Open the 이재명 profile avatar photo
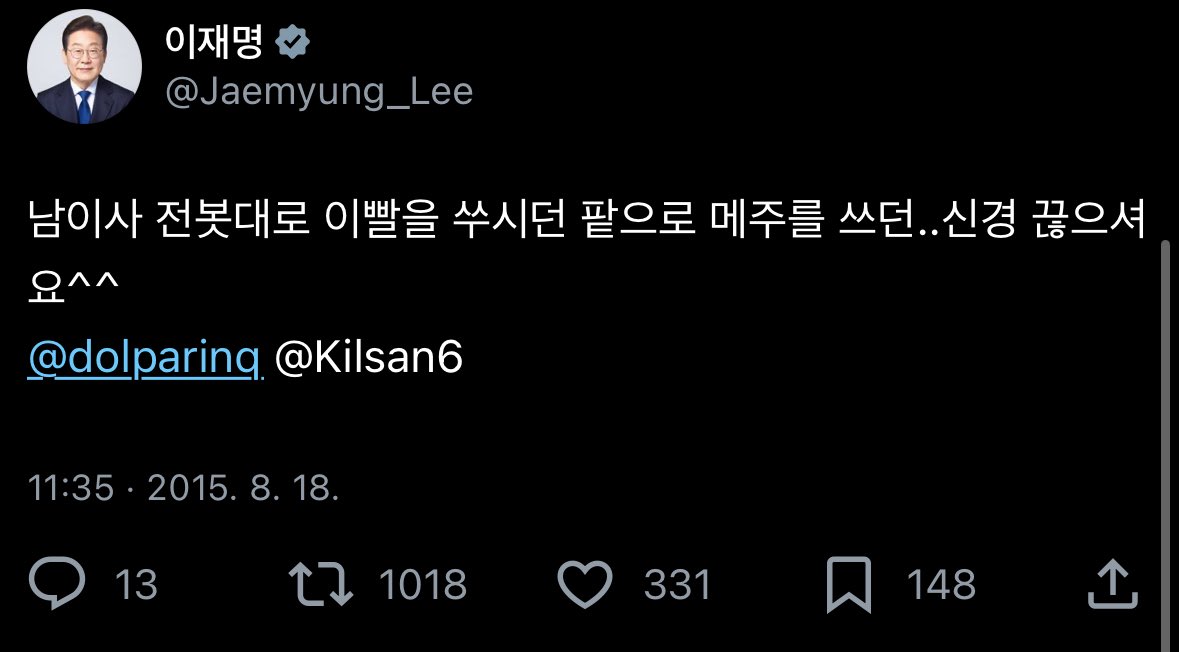 click(x=85, y=69)
